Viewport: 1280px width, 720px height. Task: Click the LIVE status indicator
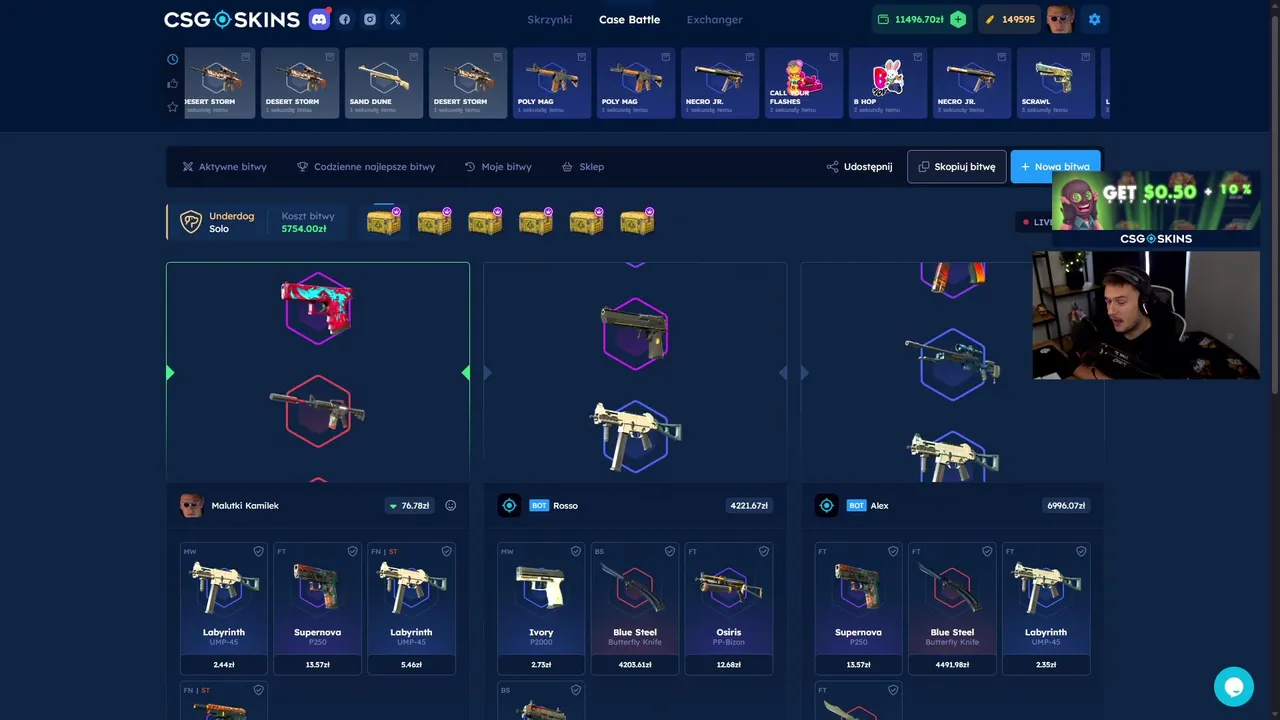1037,222
